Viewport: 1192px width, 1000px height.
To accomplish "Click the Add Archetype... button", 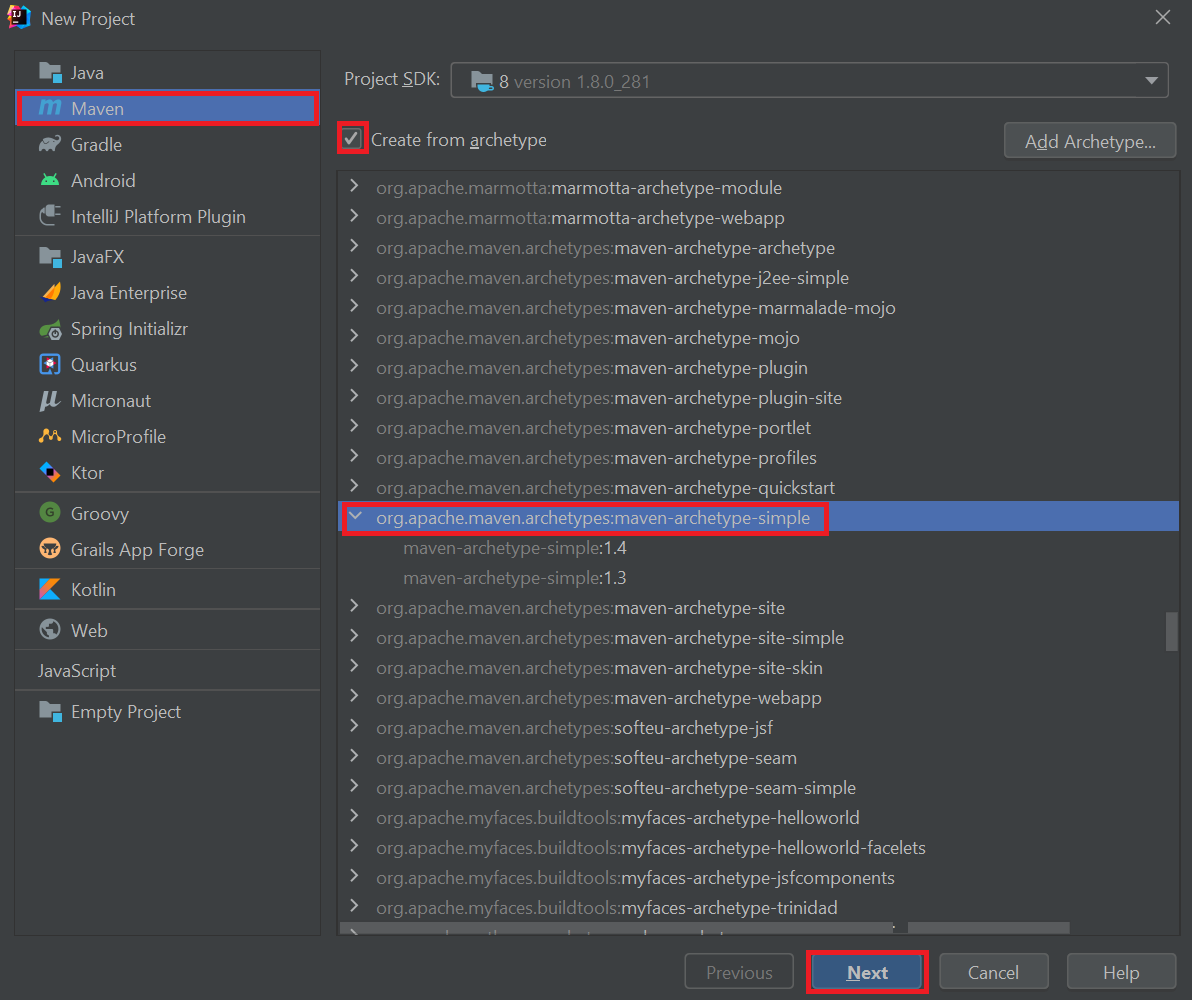I will point(1090,141).
